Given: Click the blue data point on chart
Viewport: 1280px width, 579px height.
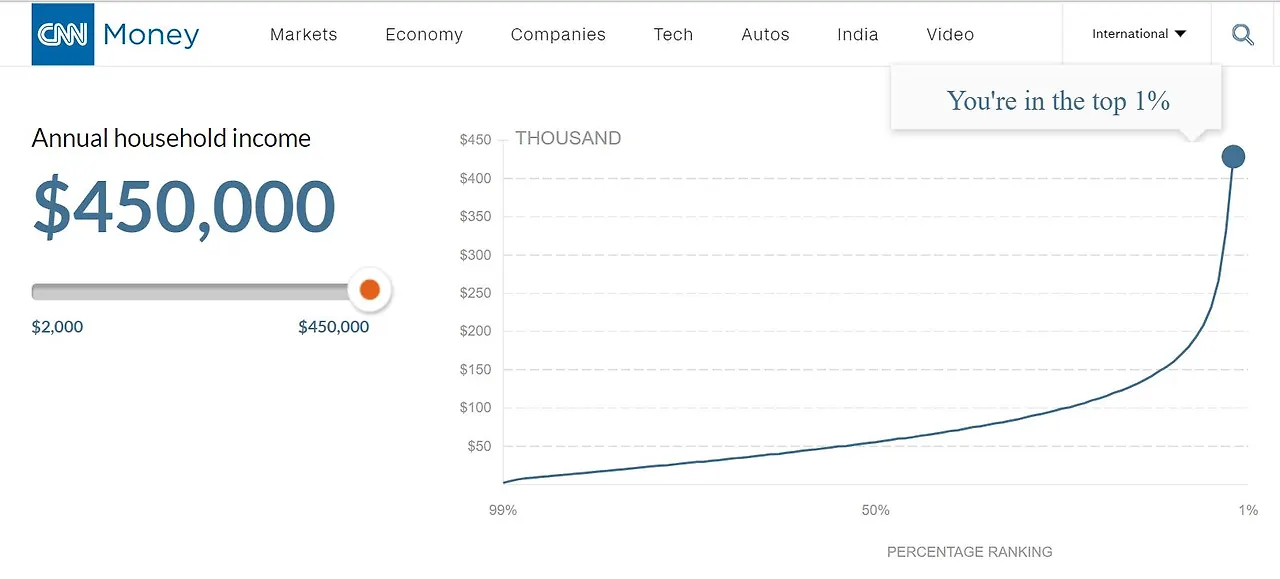Looking at the screenshot, I should [1233, 157].
